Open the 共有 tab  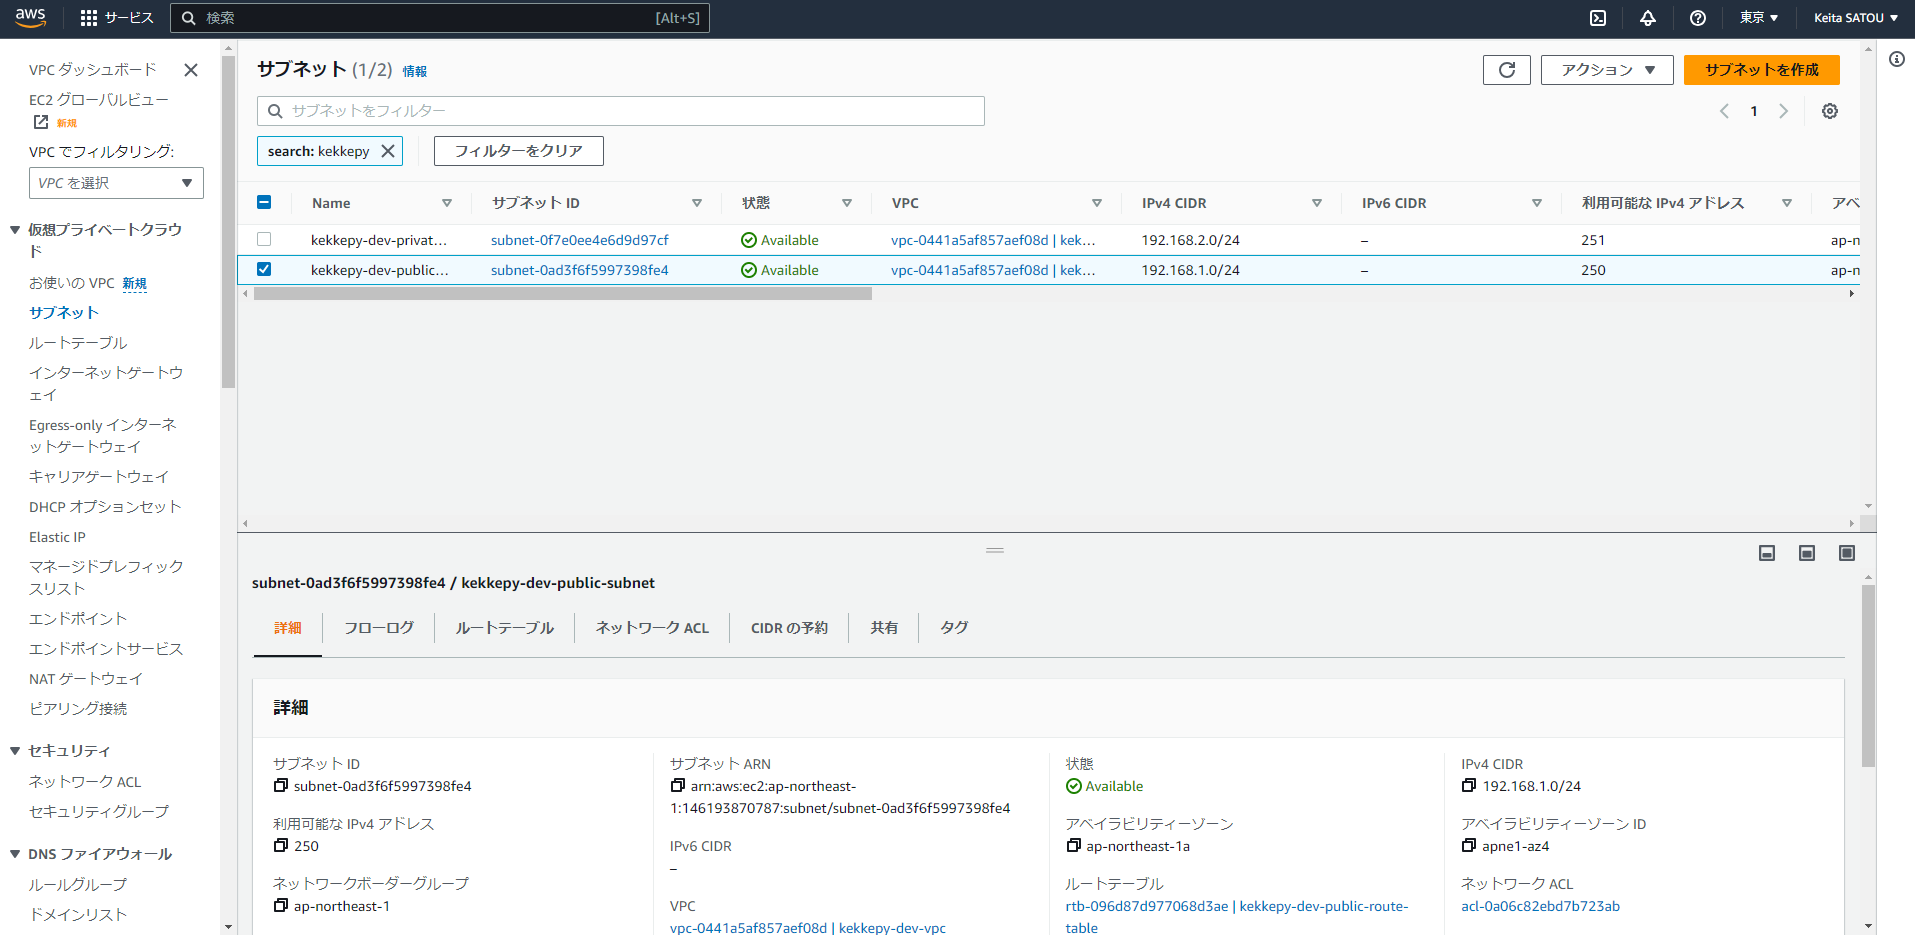click(884, 628)
